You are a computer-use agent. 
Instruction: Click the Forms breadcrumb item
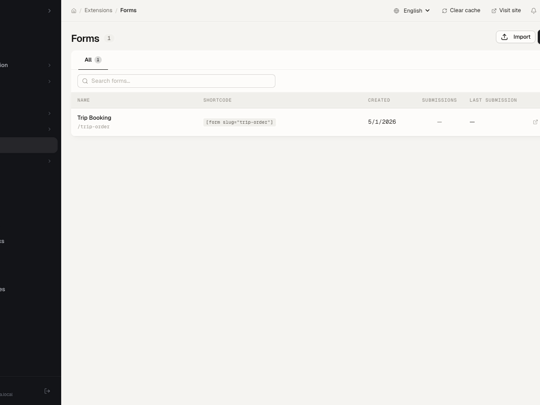point(128,10)
